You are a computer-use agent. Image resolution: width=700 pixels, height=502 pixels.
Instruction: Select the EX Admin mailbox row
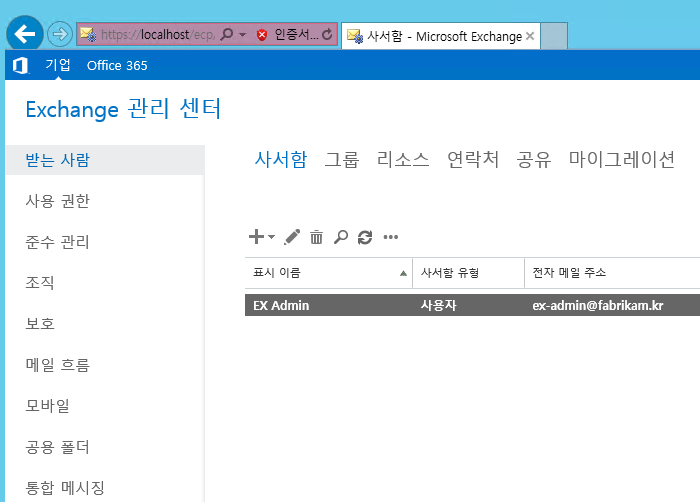472,305
